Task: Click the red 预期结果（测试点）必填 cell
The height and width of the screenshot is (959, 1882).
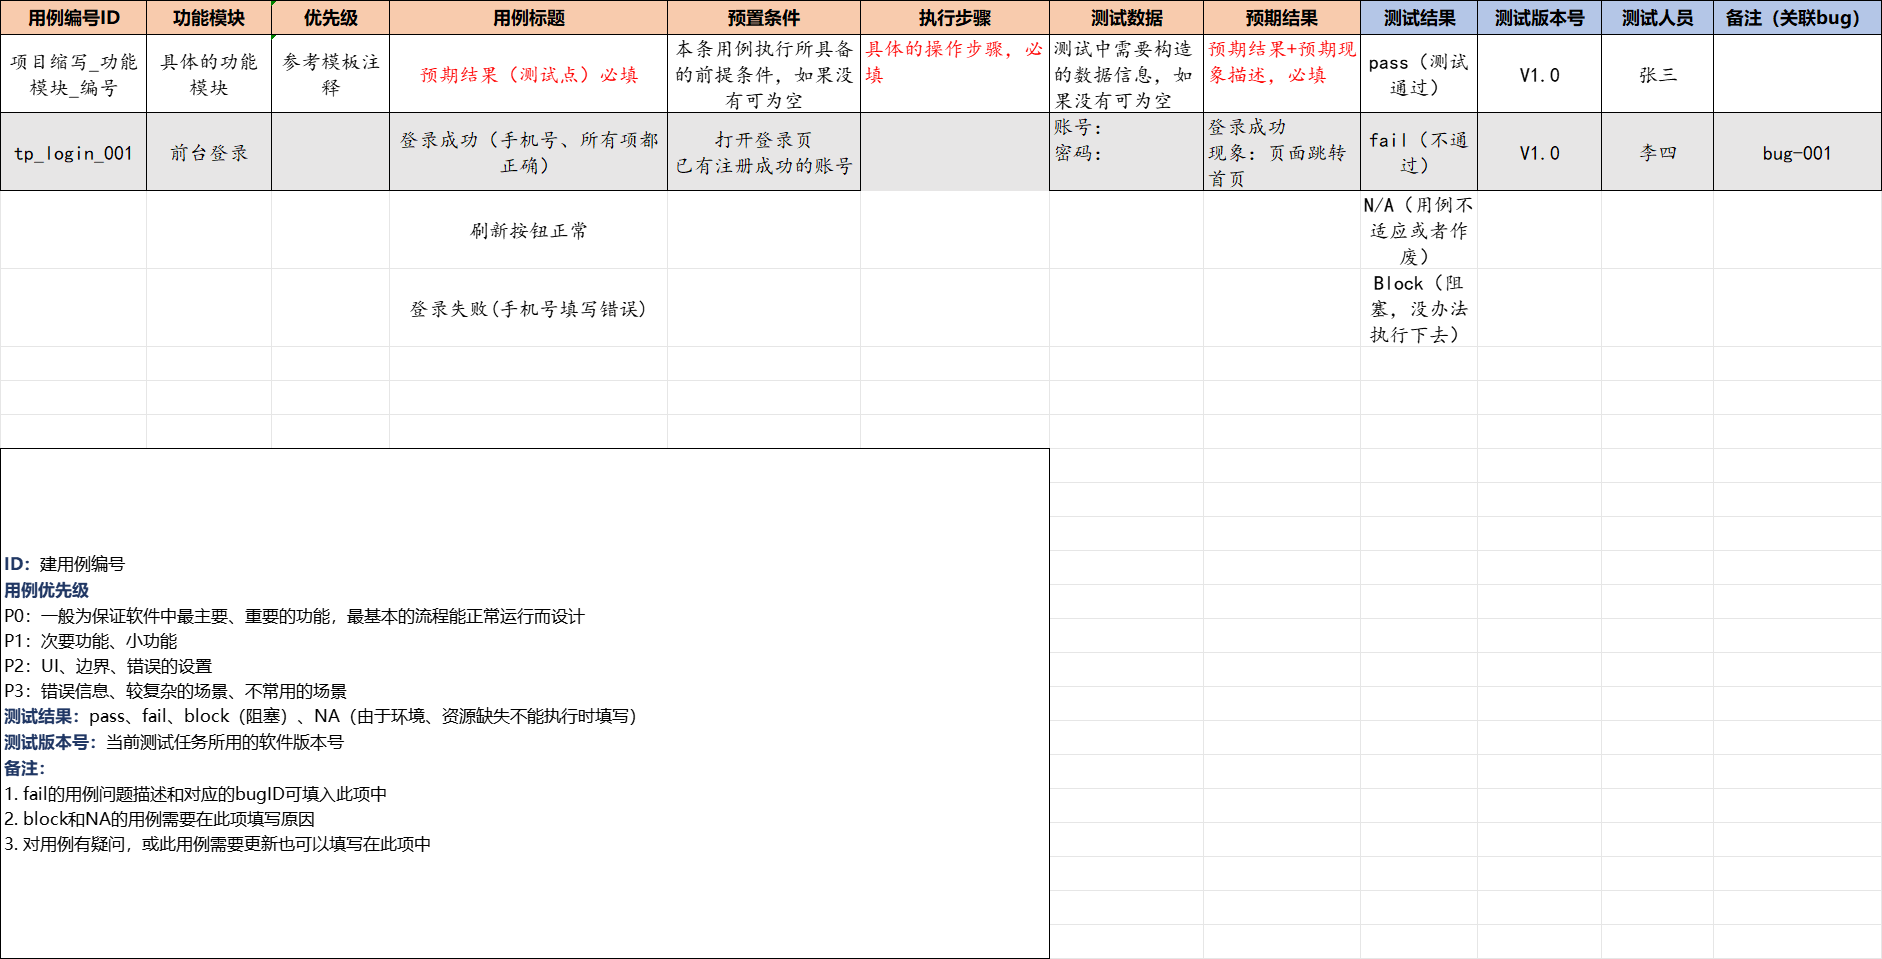Action: click(x=529, y=74)
